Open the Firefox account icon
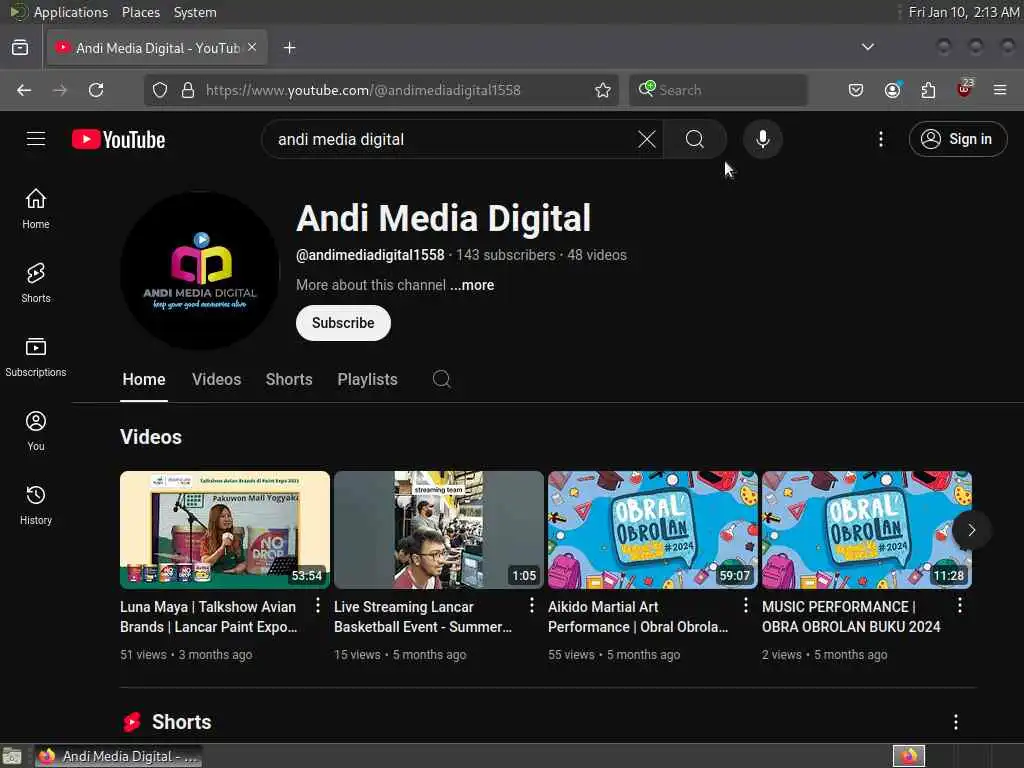 (x=892, y=90)
